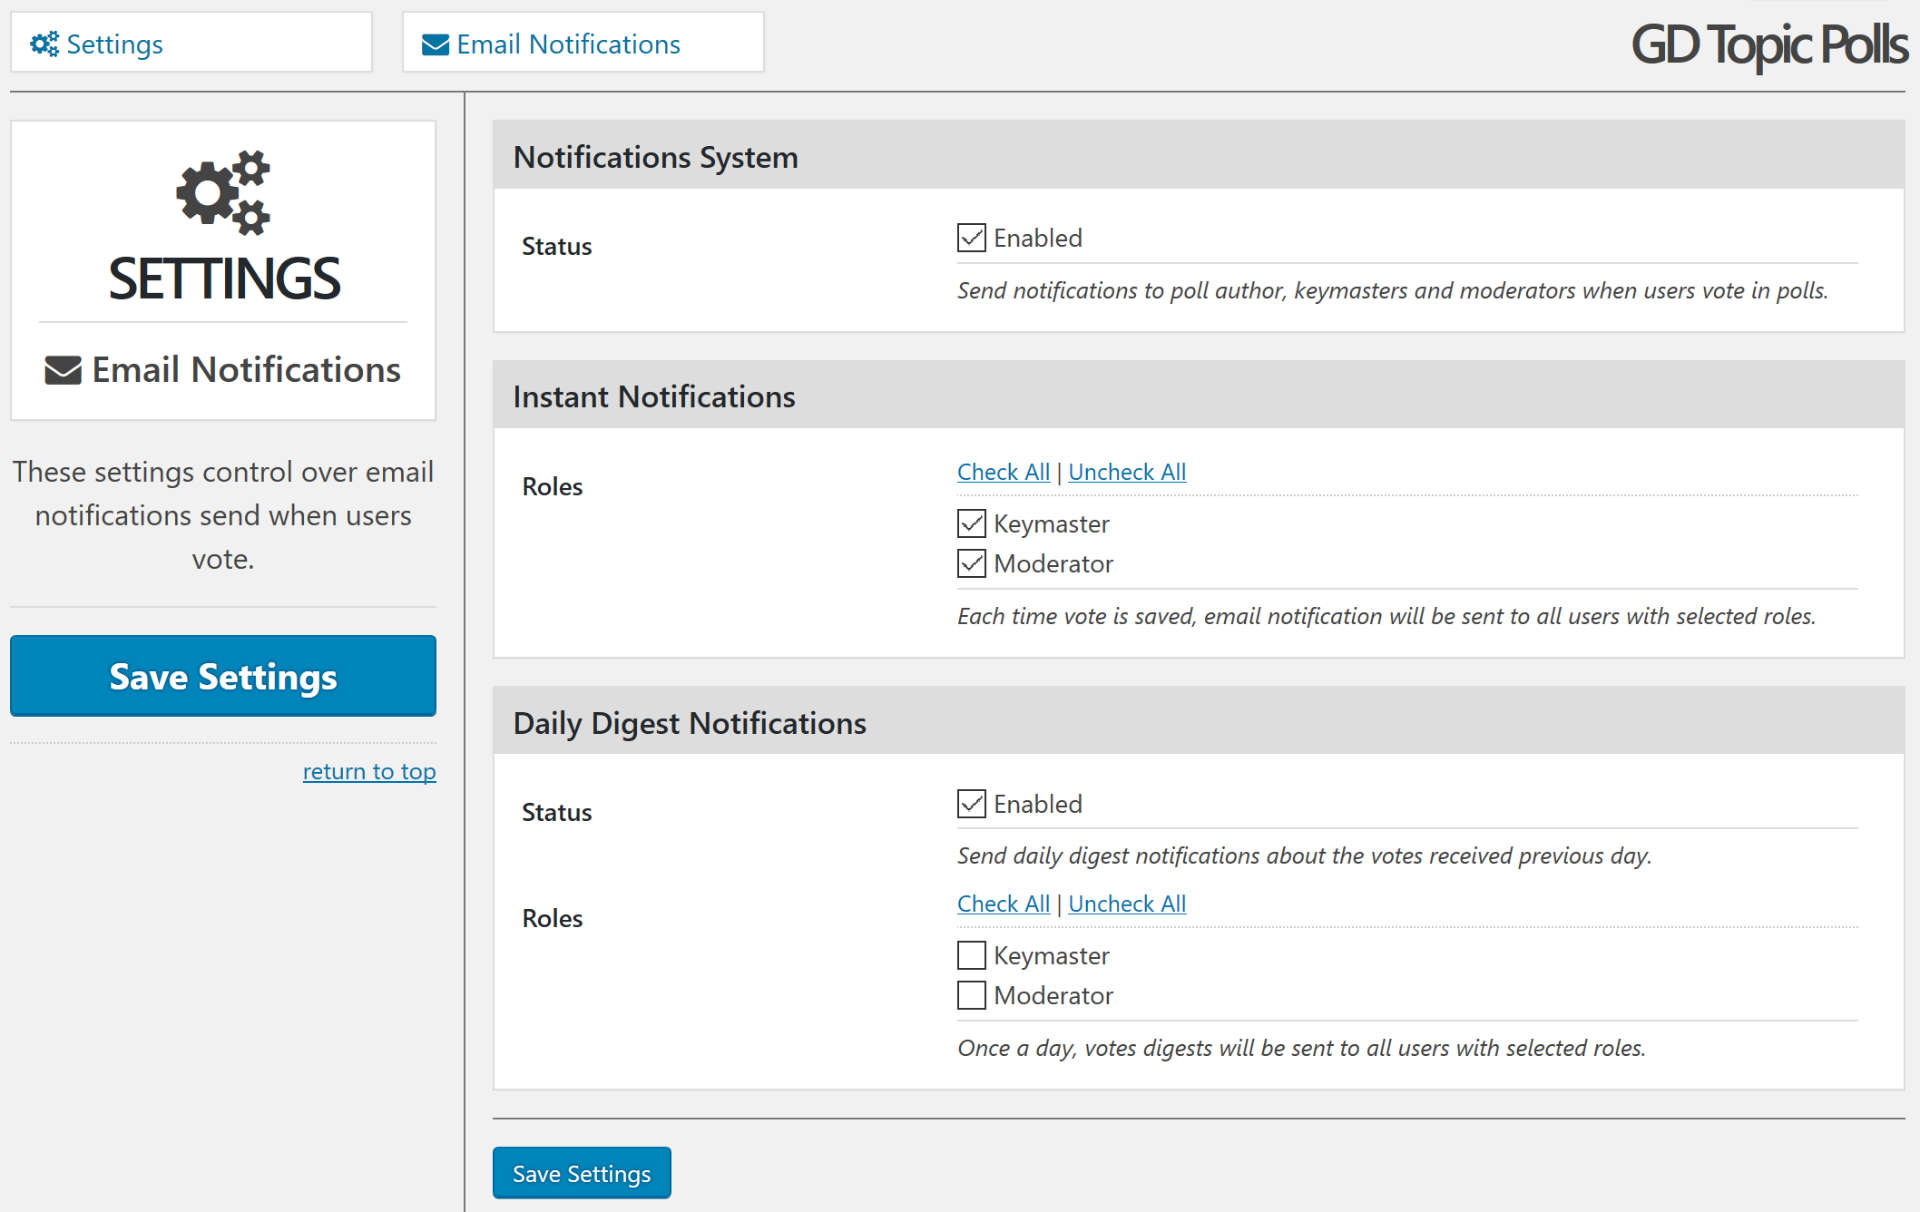Image resolution: width=1920 pixels, height=1212 pixels.
Task: Click Roles label in Daily Digest section
Action: (x=552, y=918)
